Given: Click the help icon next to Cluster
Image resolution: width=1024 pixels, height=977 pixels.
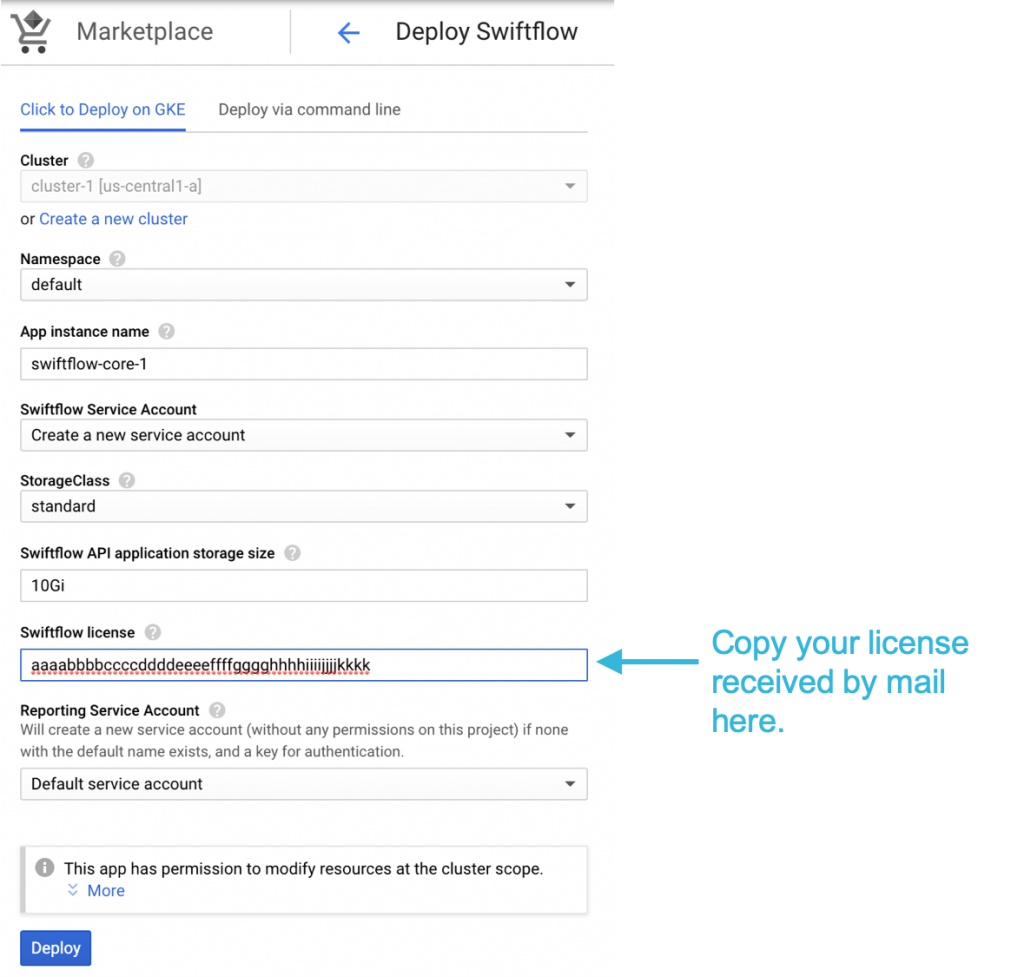Looking at the screenshot, I should [86, 160].
